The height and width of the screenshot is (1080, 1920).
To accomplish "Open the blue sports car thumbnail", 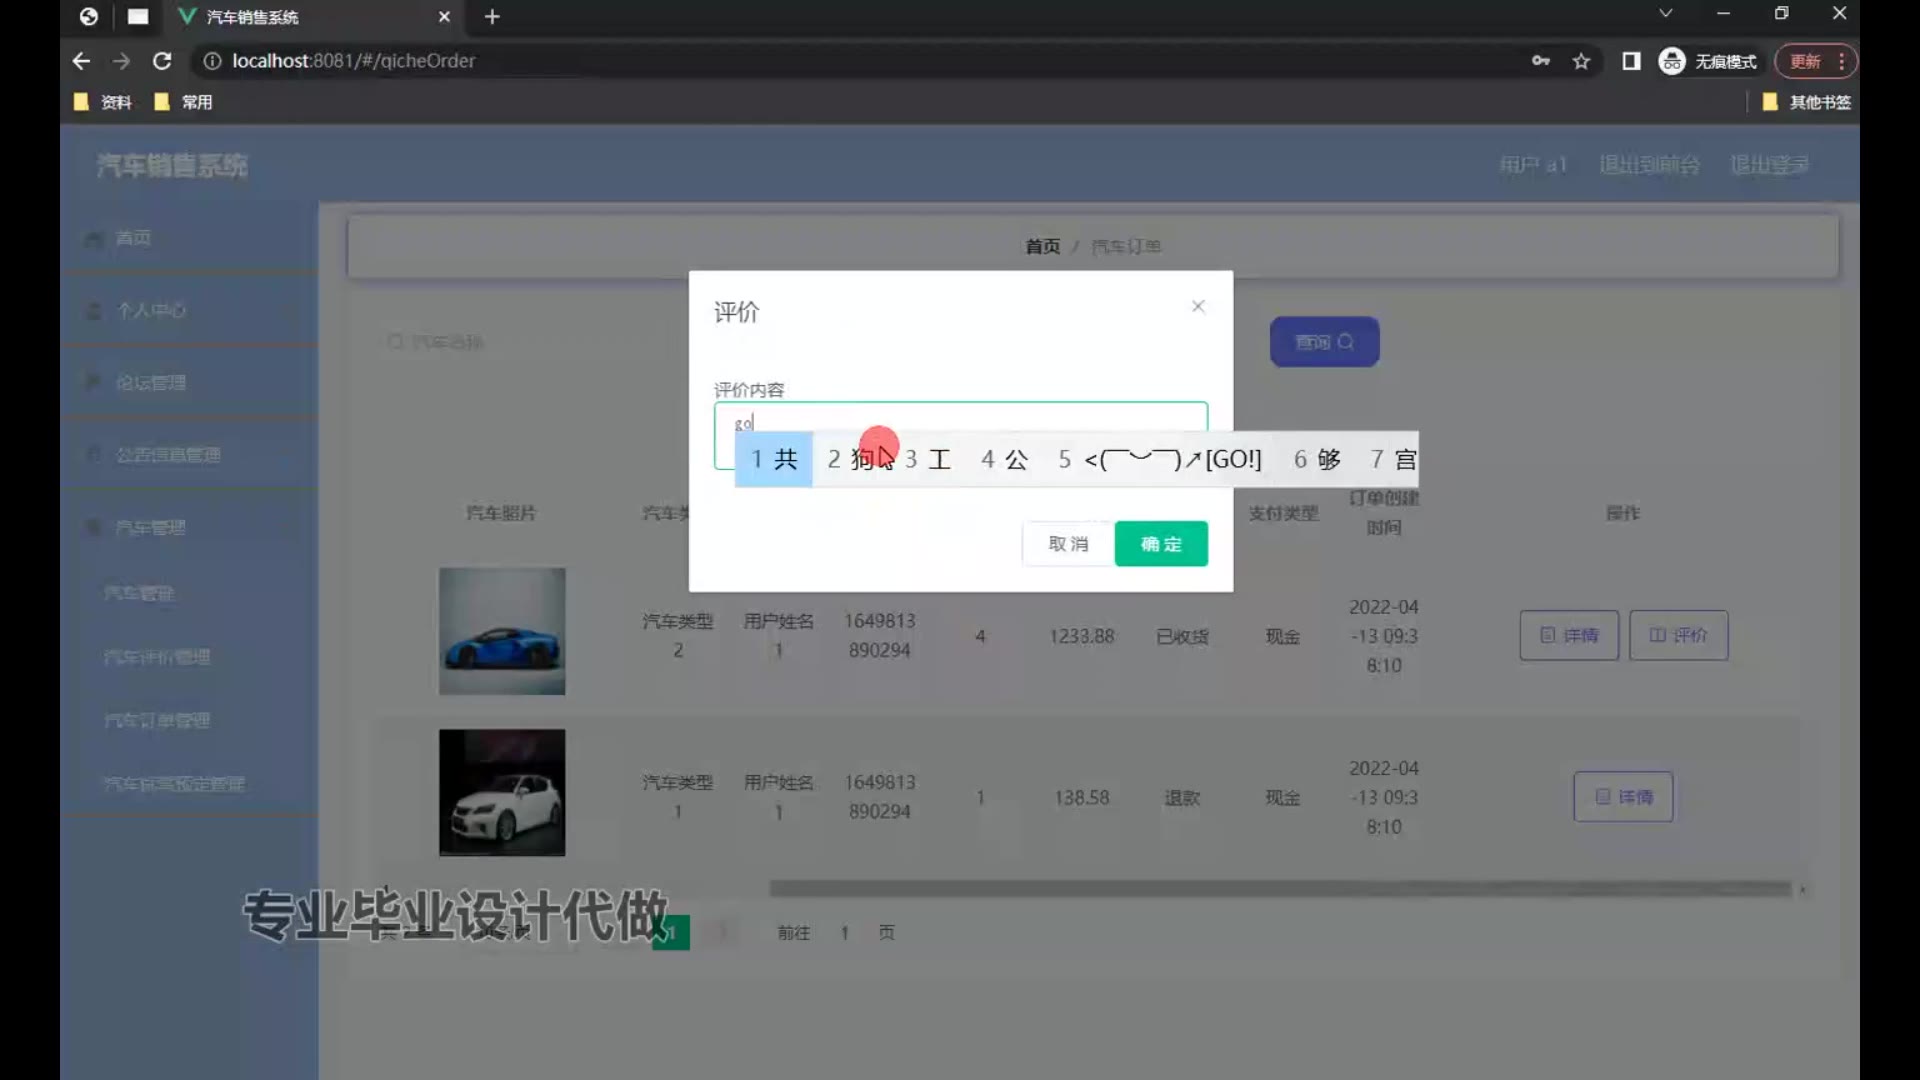I will 502,631.
